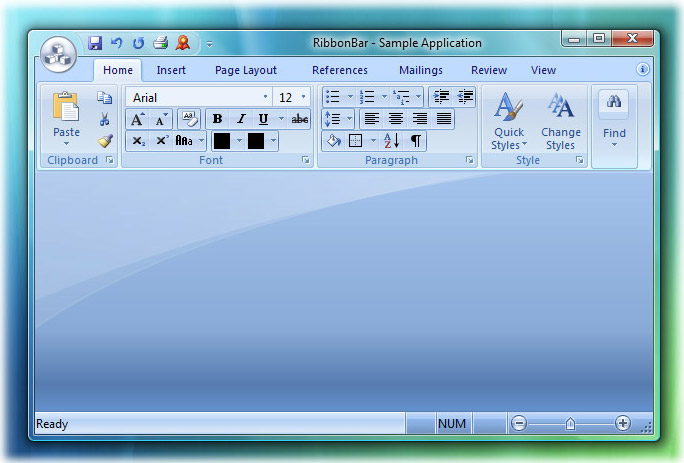Viewport: 684px width, 463px height.
Task: Open the Paragraph group dialog launcher
Action: [x=470, y=160]
